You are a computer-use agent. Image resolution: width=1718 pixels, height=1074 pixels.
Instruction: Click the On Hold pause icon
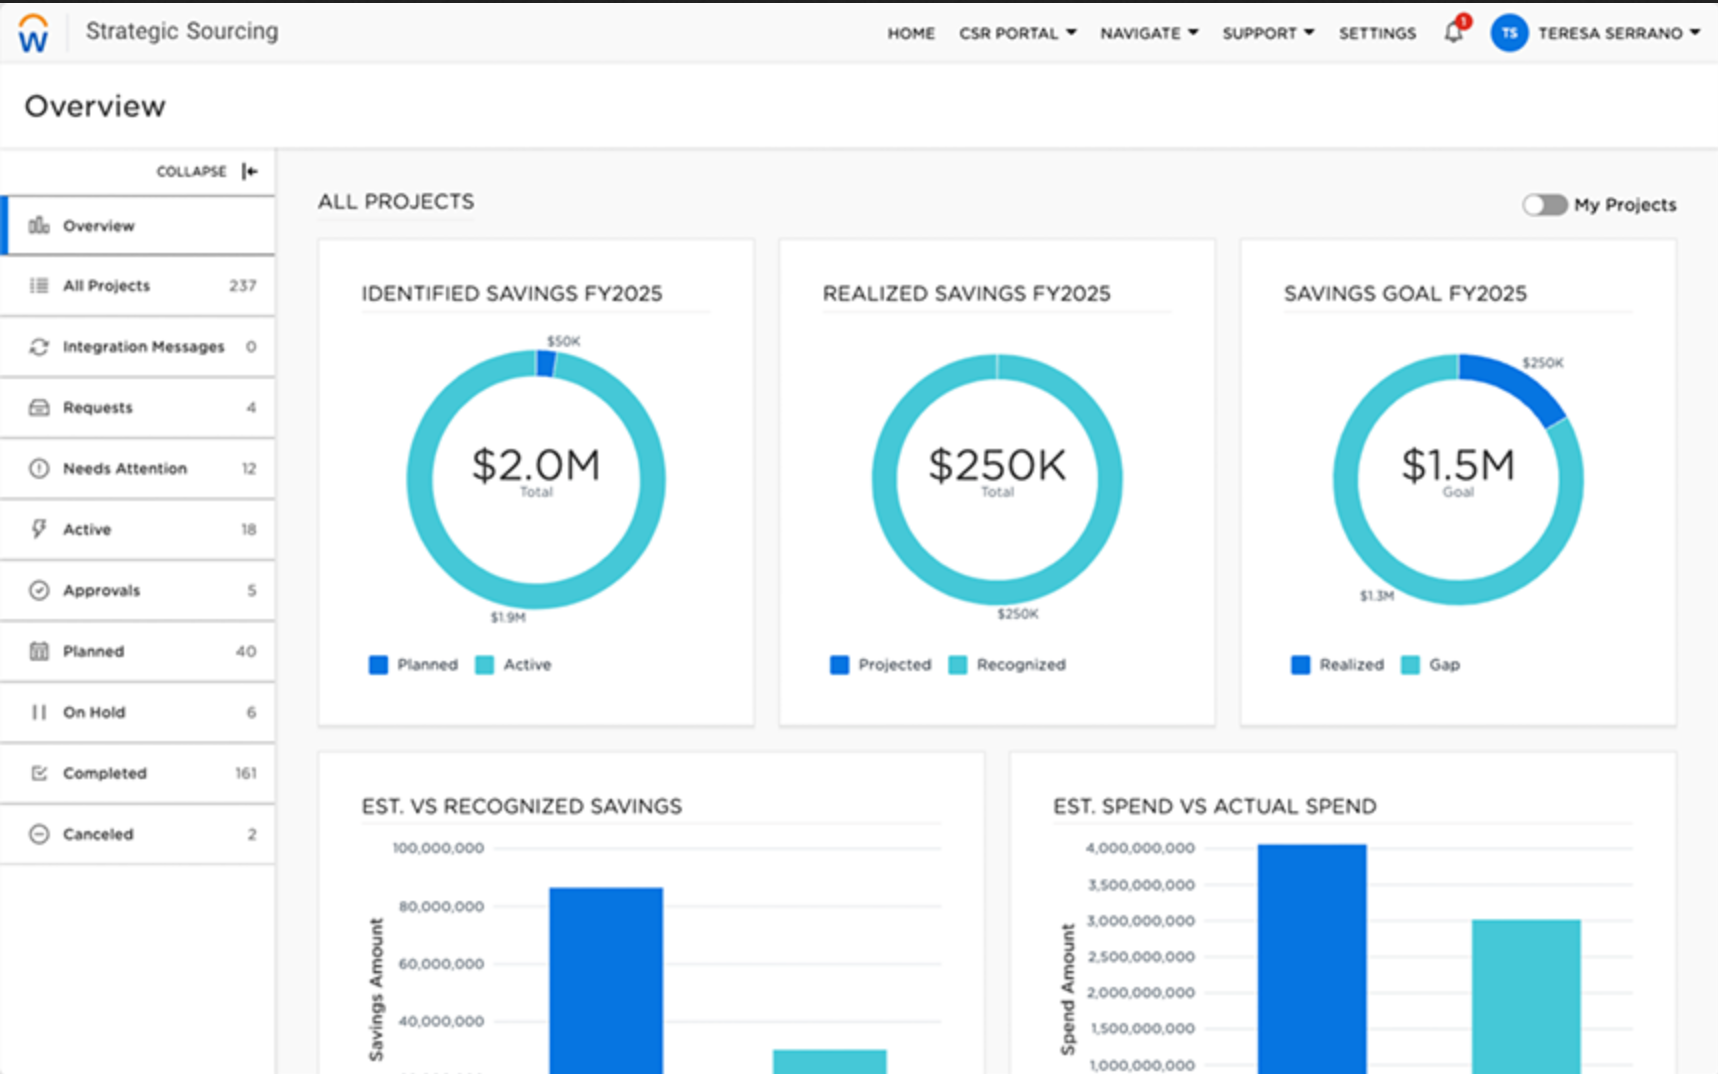39,712
